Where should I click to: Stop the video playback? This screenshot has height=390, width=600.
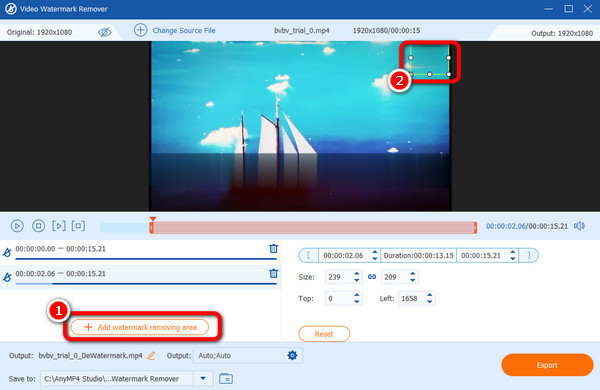click(38, 226)
